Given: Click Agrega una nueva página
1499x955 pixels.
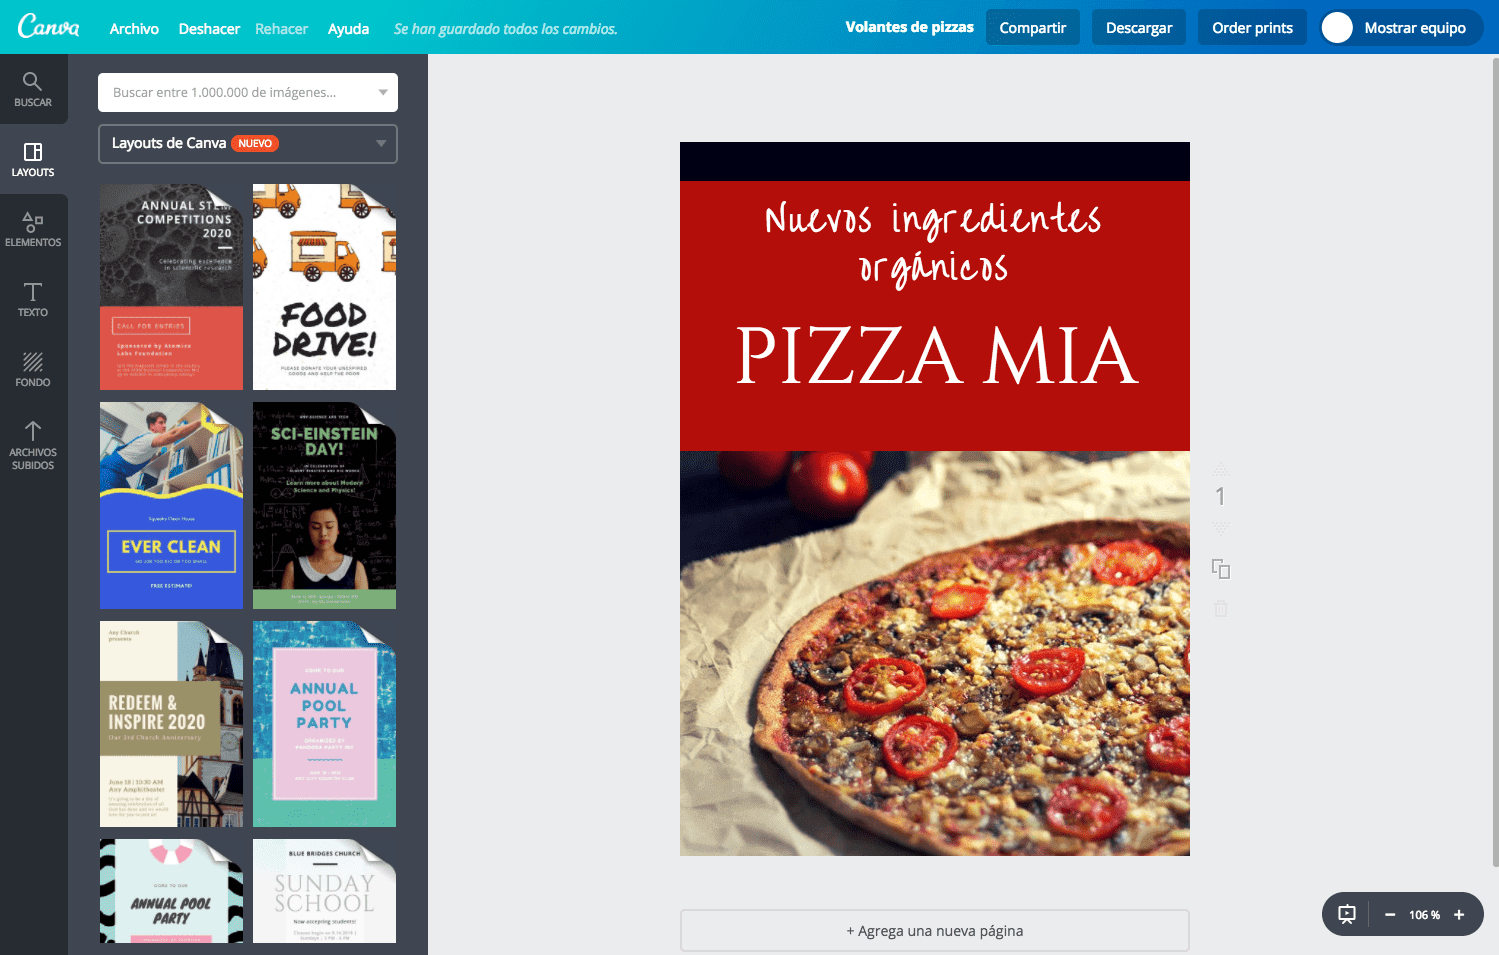Looking at the screenshot, I should 935,930.
